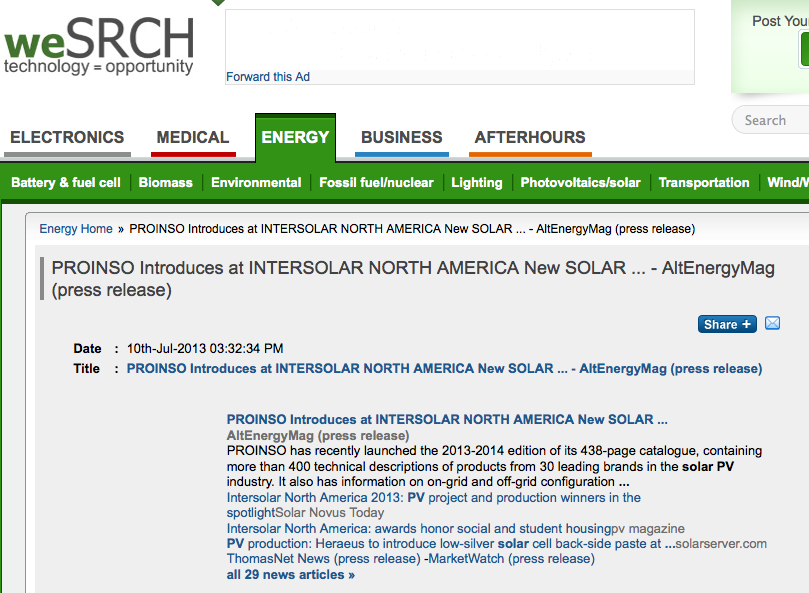
Task: Go to Lighting section
Action: coord(477,183)
